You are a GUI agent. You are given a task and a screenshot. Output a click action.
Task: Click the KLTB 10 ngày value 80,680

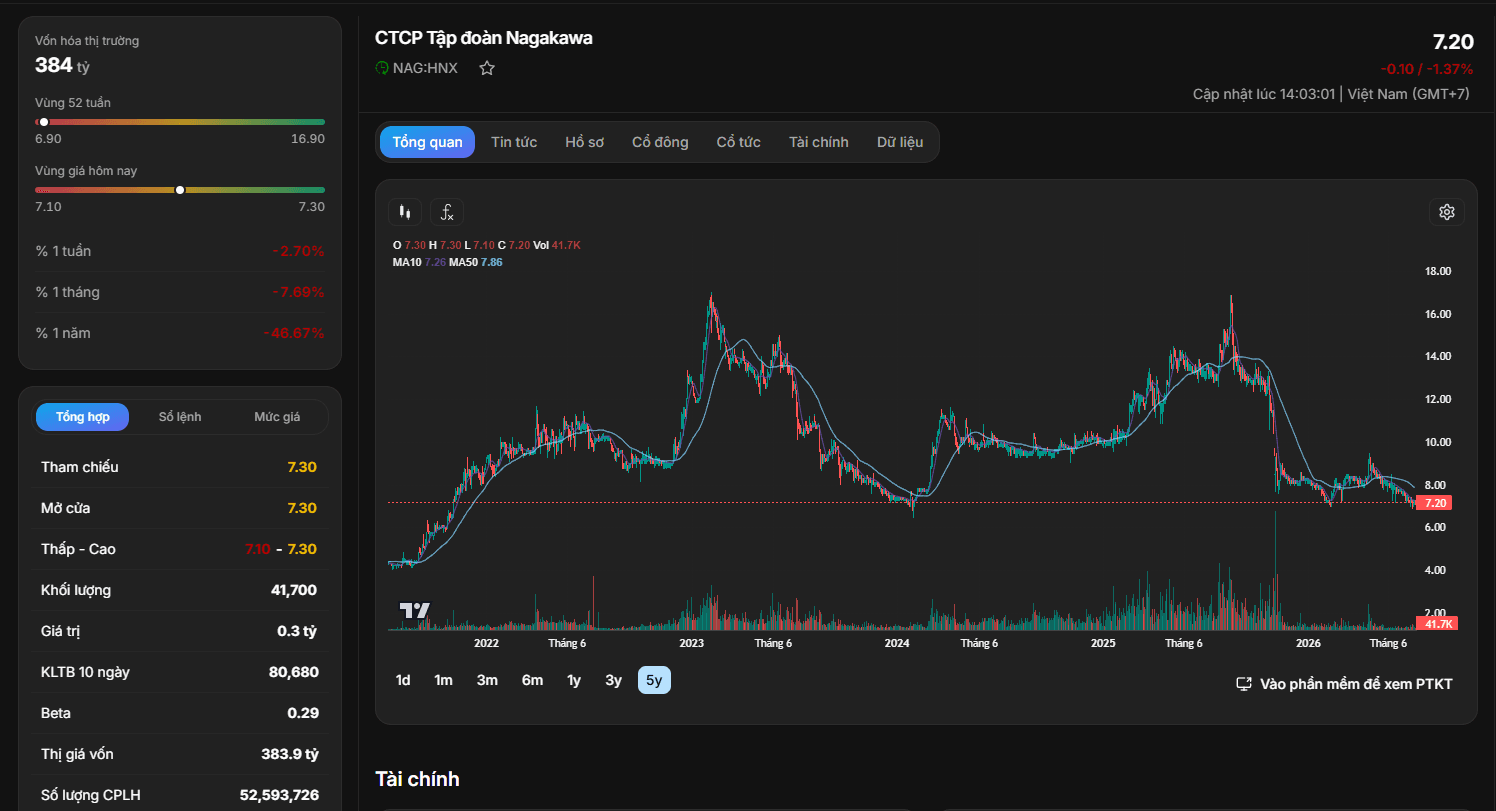(x=294, y=672)
